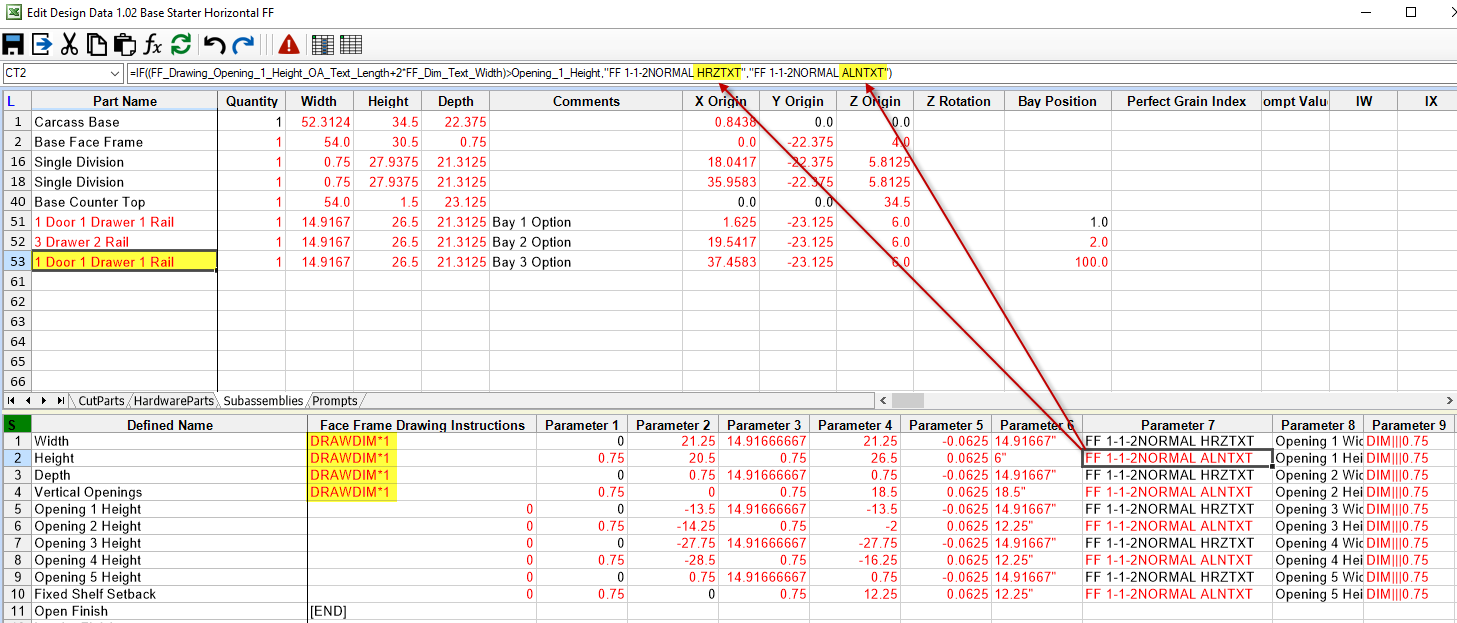Select the Quantity column header

coord(252,101)
